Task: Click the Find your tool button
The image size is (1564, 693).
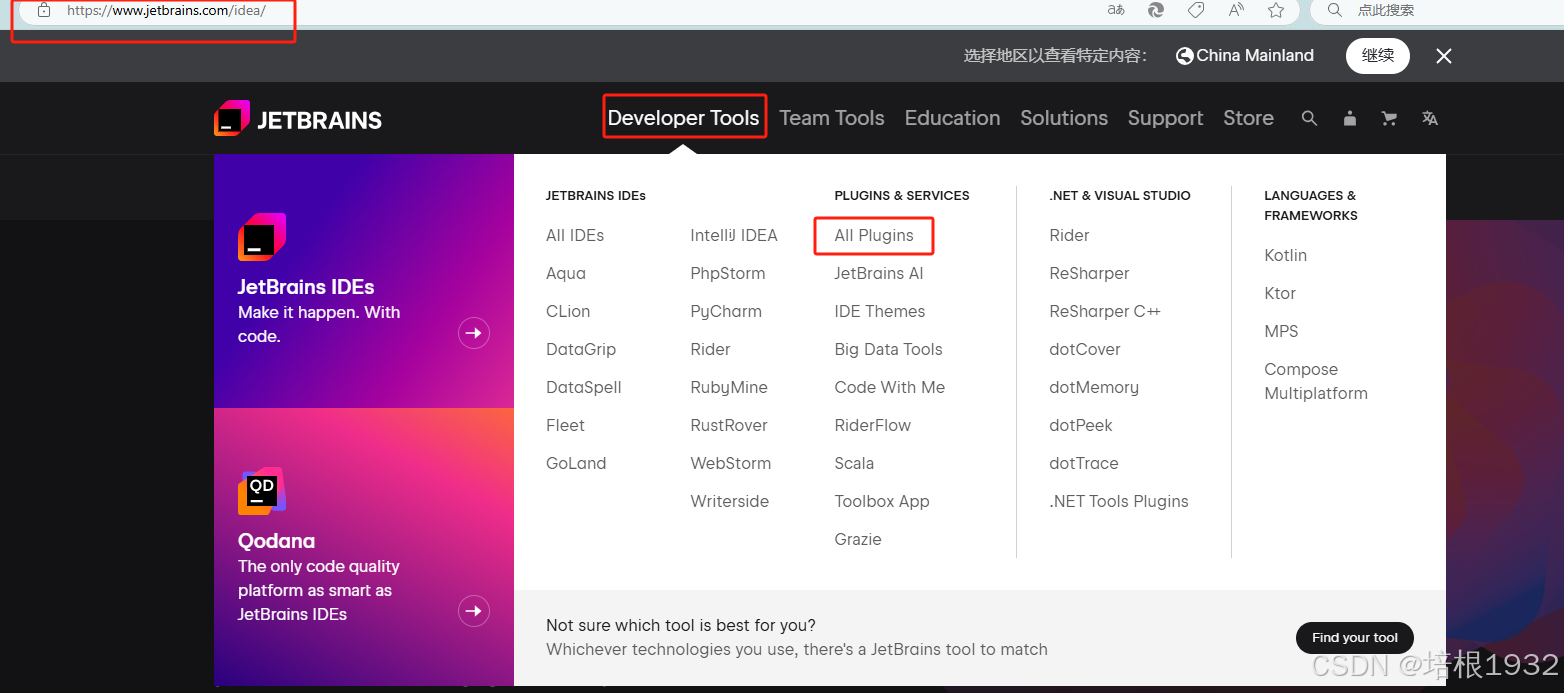Action: pos(1355,638)
